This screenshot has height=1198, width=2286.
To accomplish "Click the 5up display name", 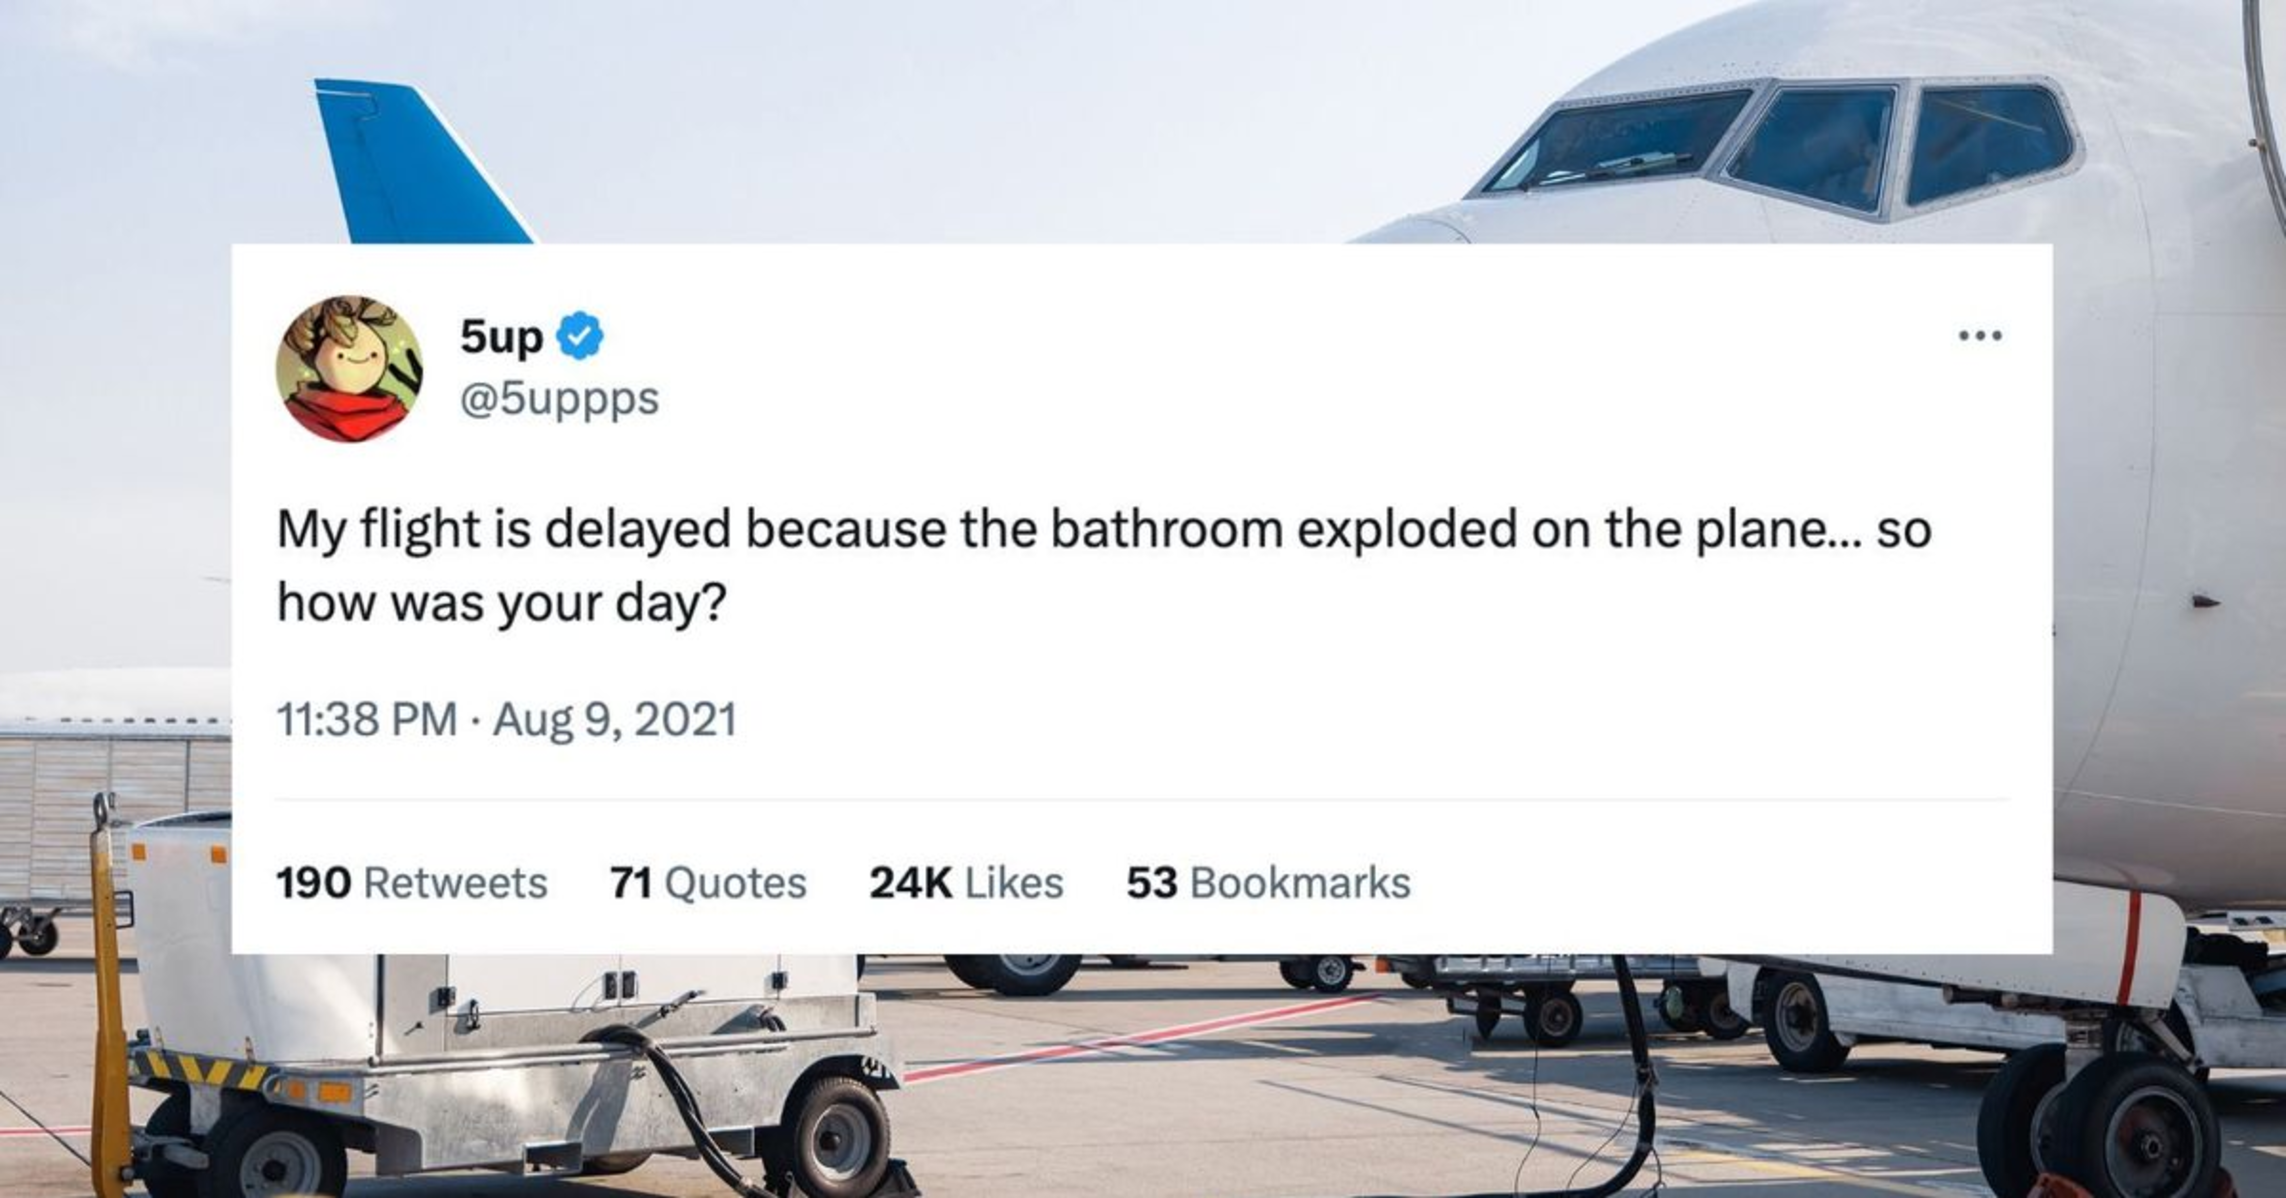I will tap(501, 336).
